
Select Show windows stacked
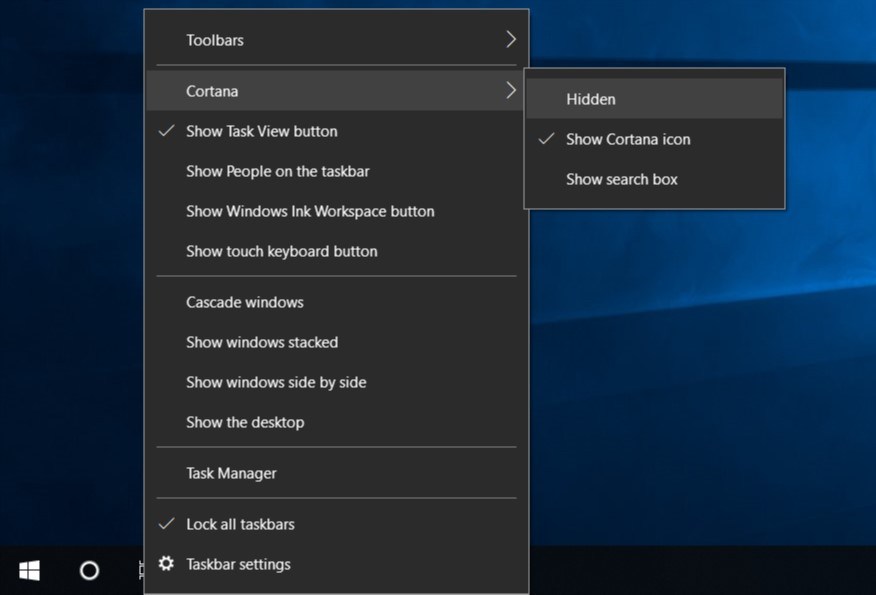[x=262, y=342]
